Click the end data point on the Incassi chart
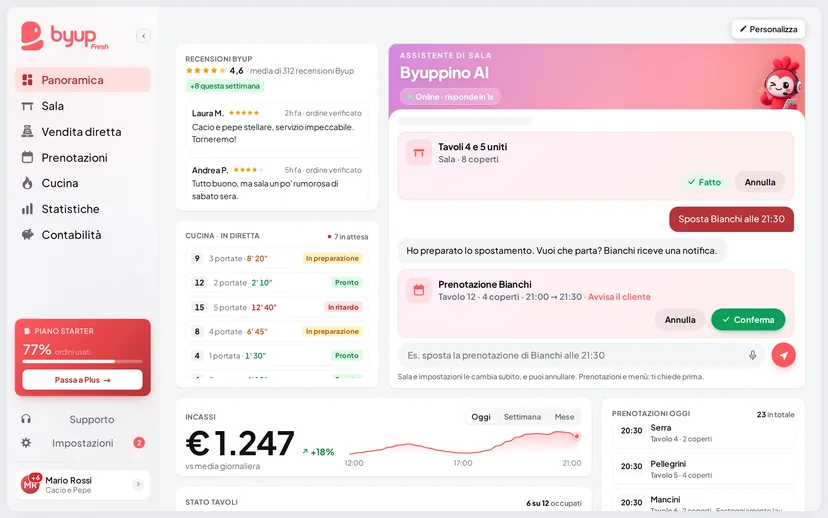The height and width of the screenshot is (518, 828). coord(577,436)
